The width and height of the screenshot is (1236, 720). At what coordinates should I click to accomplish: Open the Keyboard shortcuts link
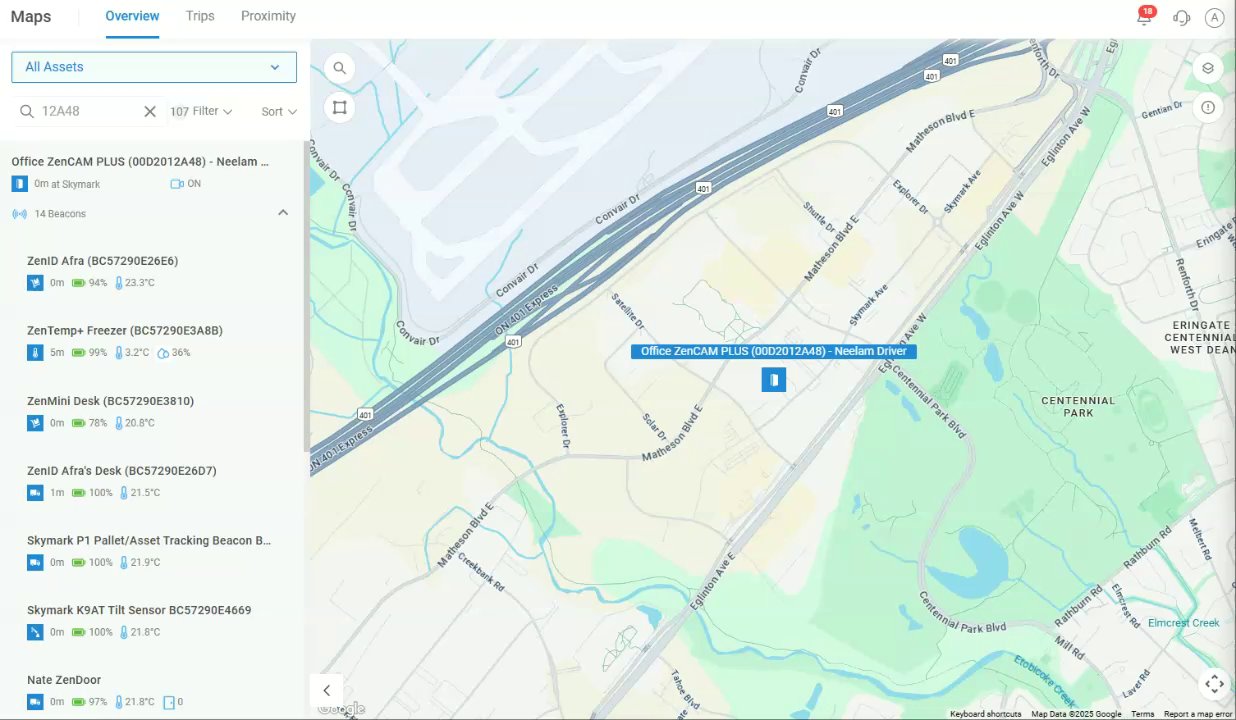(x=985, y=714)
